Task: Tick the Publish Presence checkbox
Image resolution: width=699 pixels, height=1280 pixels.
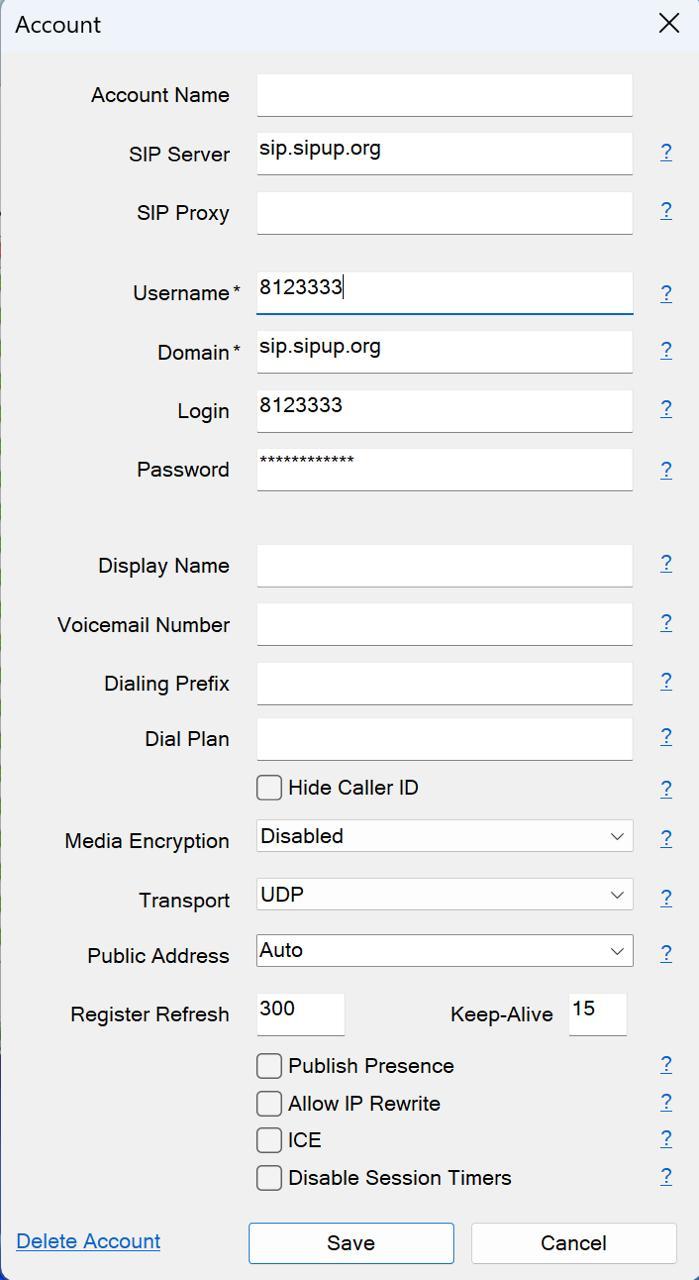Action: click(x=269, y=1066)
